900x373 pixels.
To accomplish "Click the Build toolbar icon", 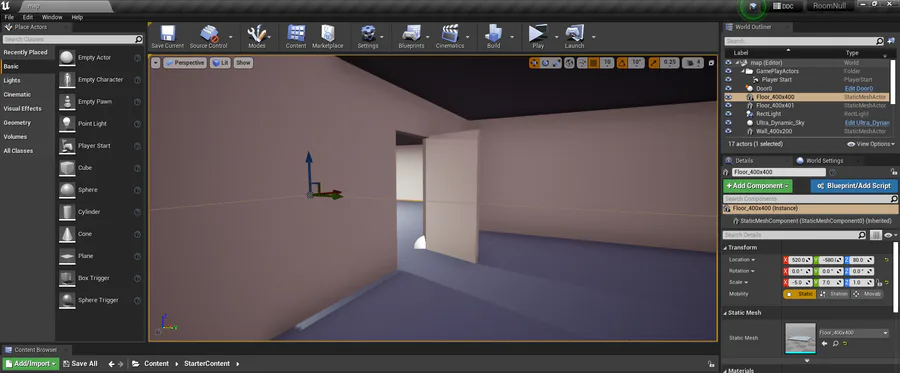I will 494,33.
